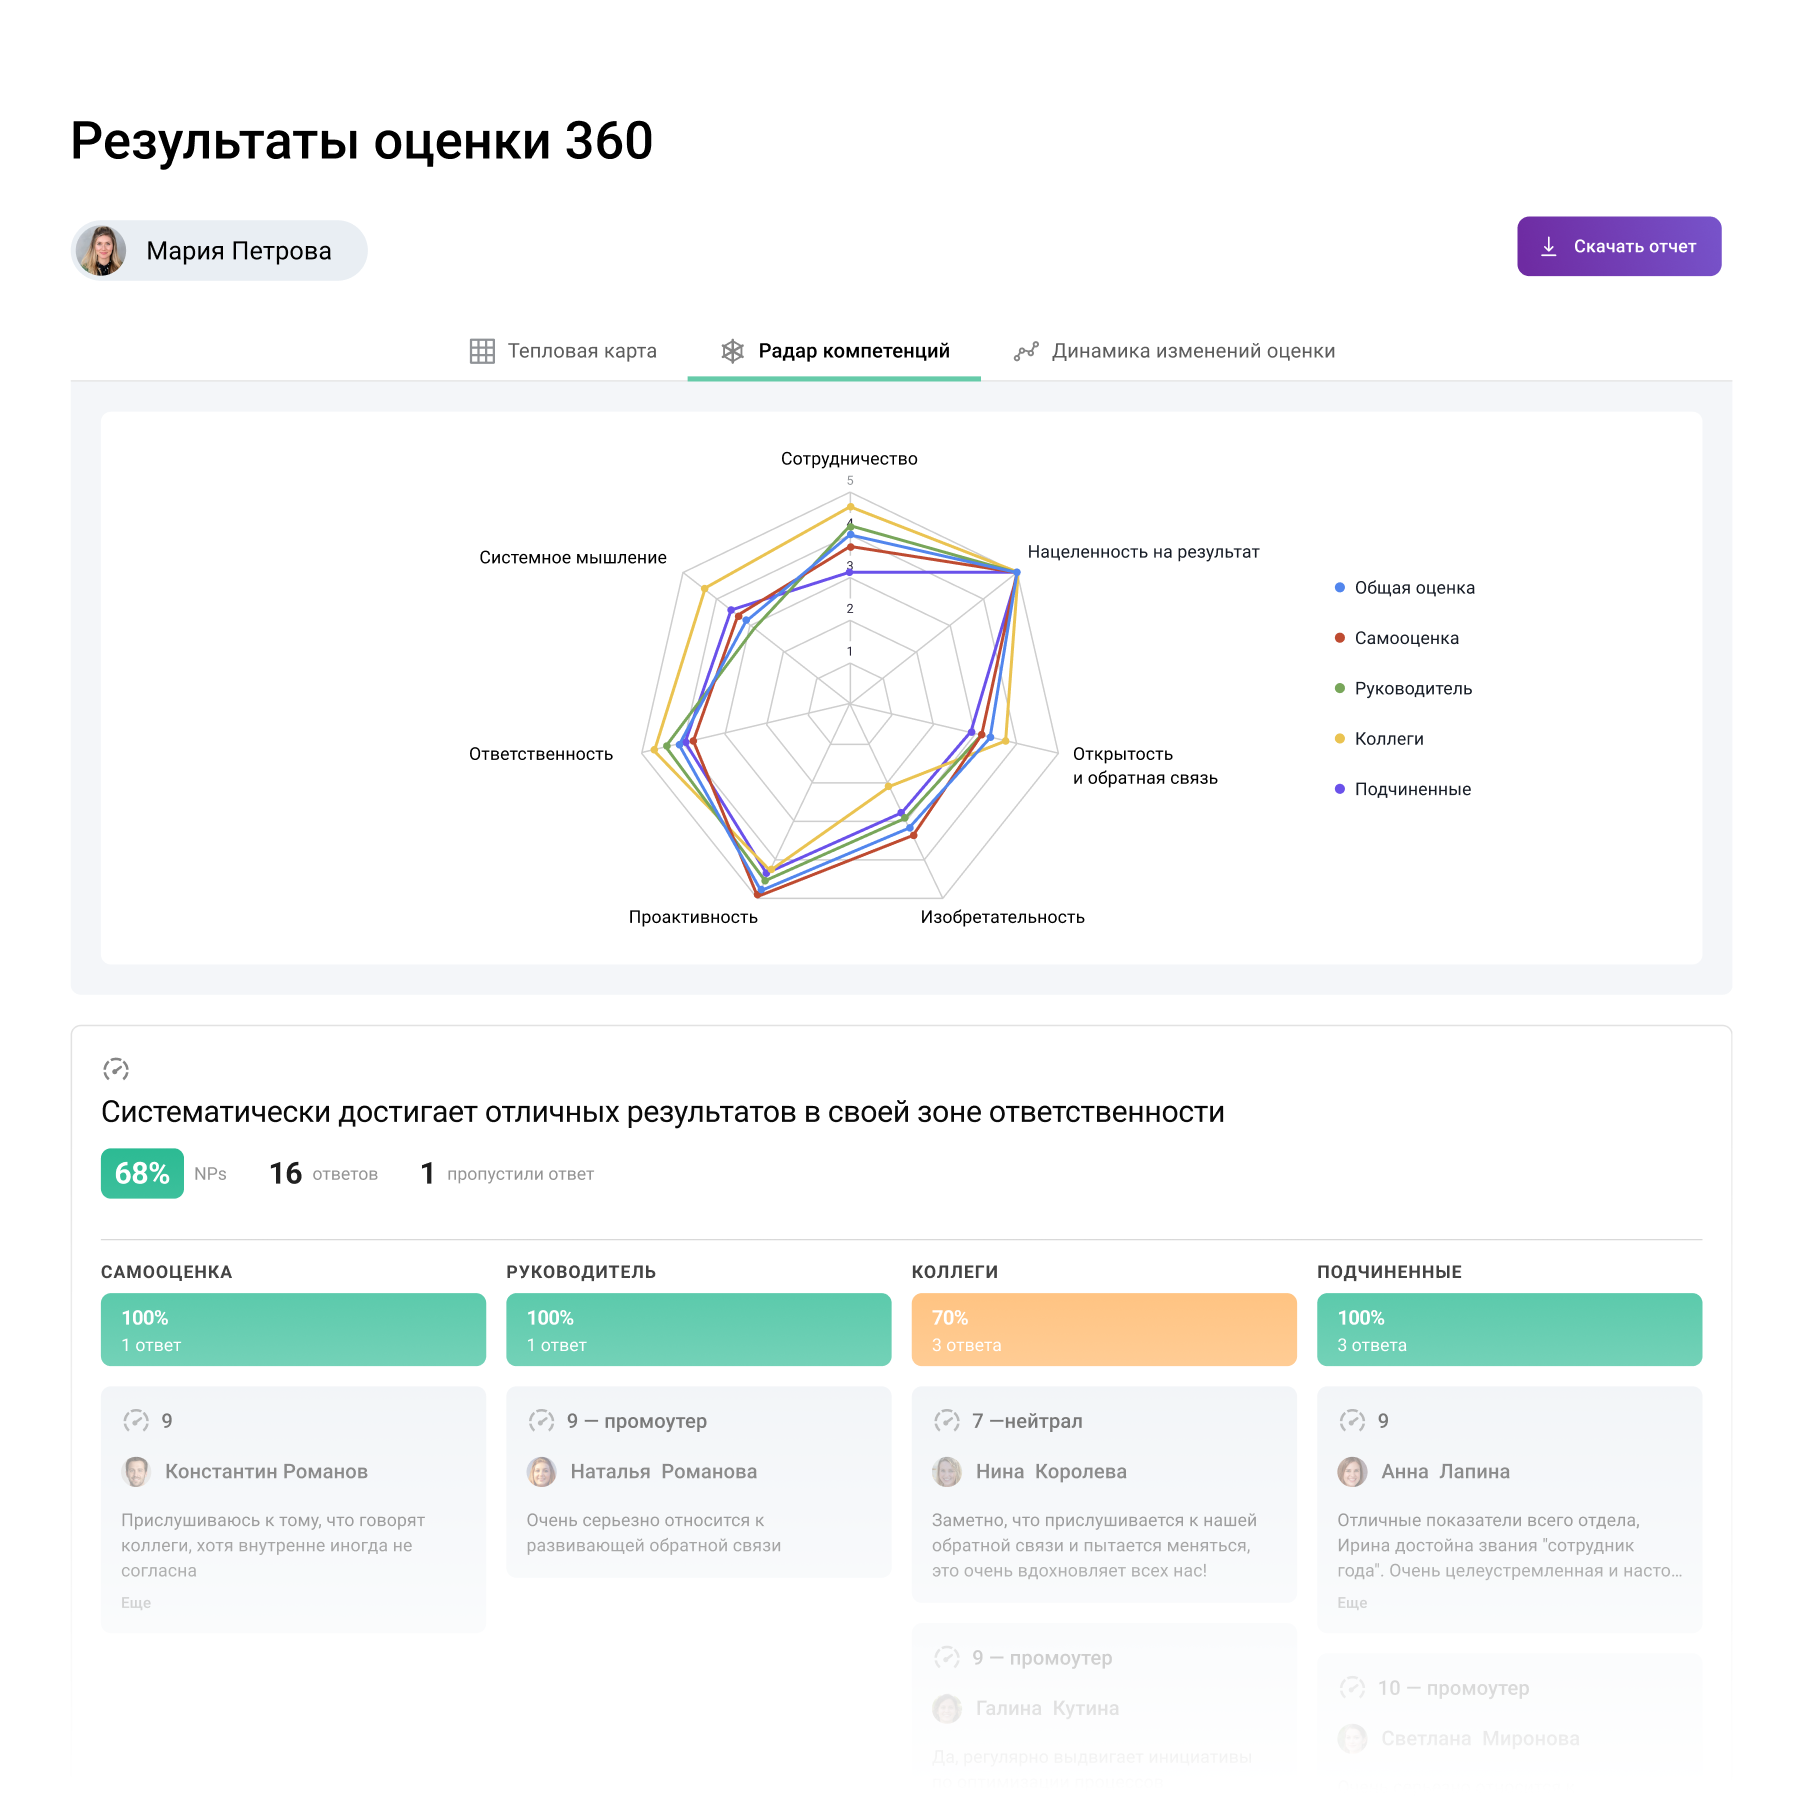Click the dynamics line-graph icon
This screenshot has height=1801, width=1801.
[x=1025, y=351]
